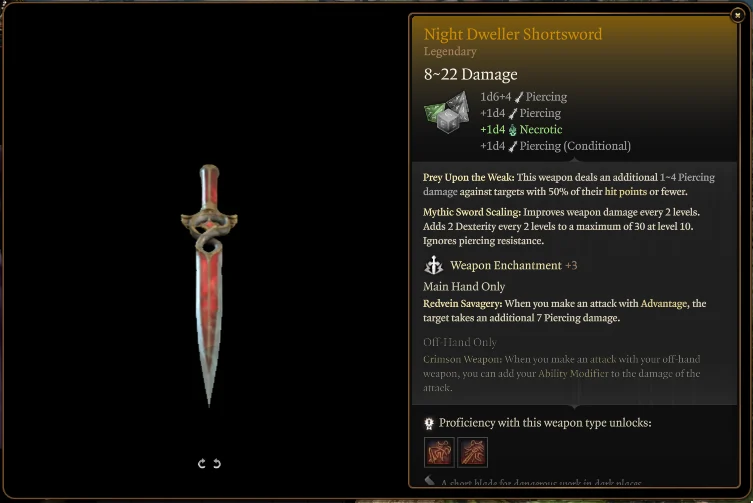This screenshot has width=753, height=503.
Task: Click the 3D shortsword model preview
Action: coord(209,285)
